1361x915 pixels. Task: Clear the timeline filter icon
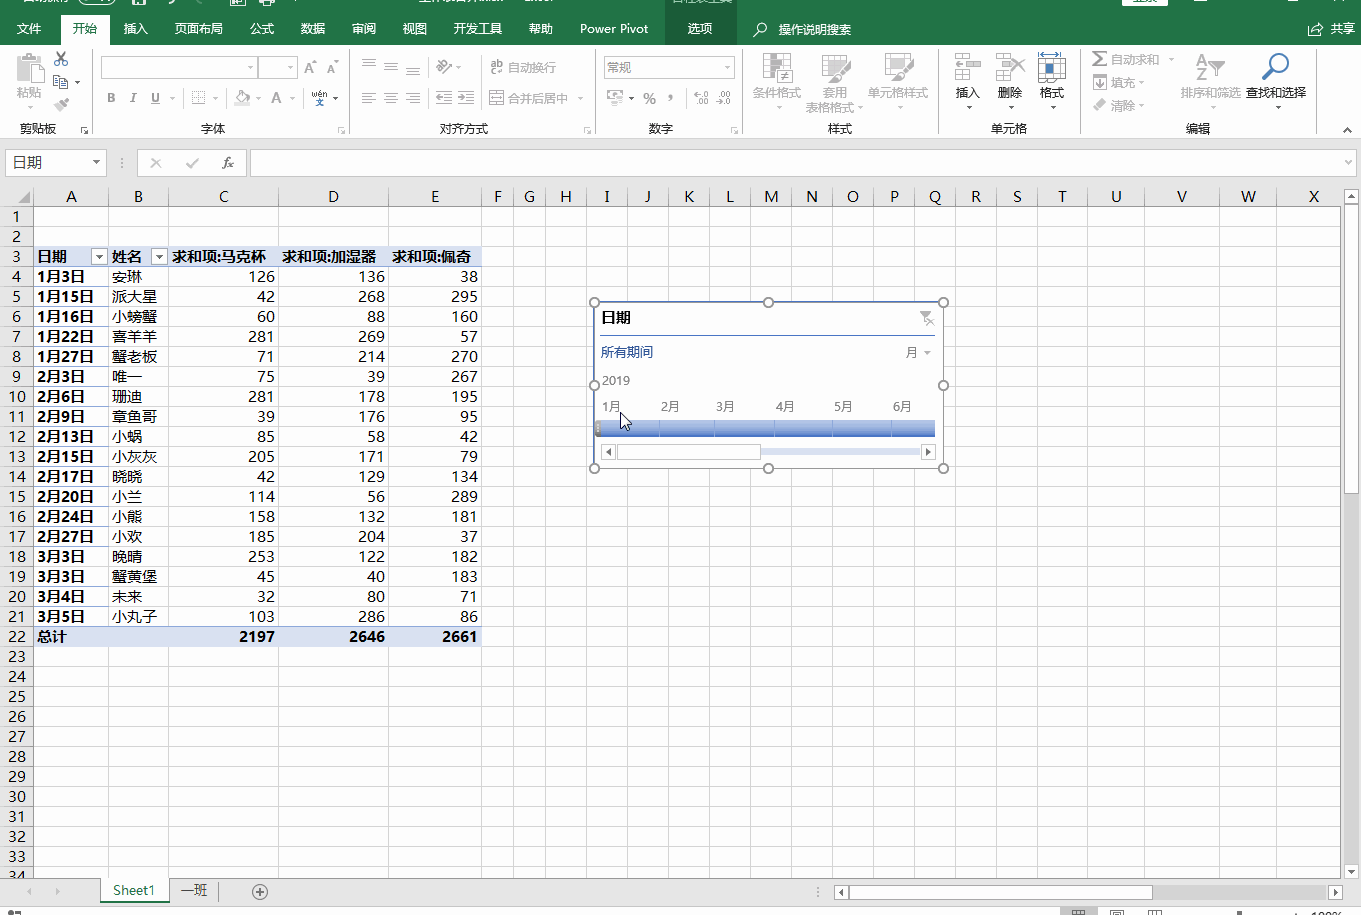pos(926,318)
